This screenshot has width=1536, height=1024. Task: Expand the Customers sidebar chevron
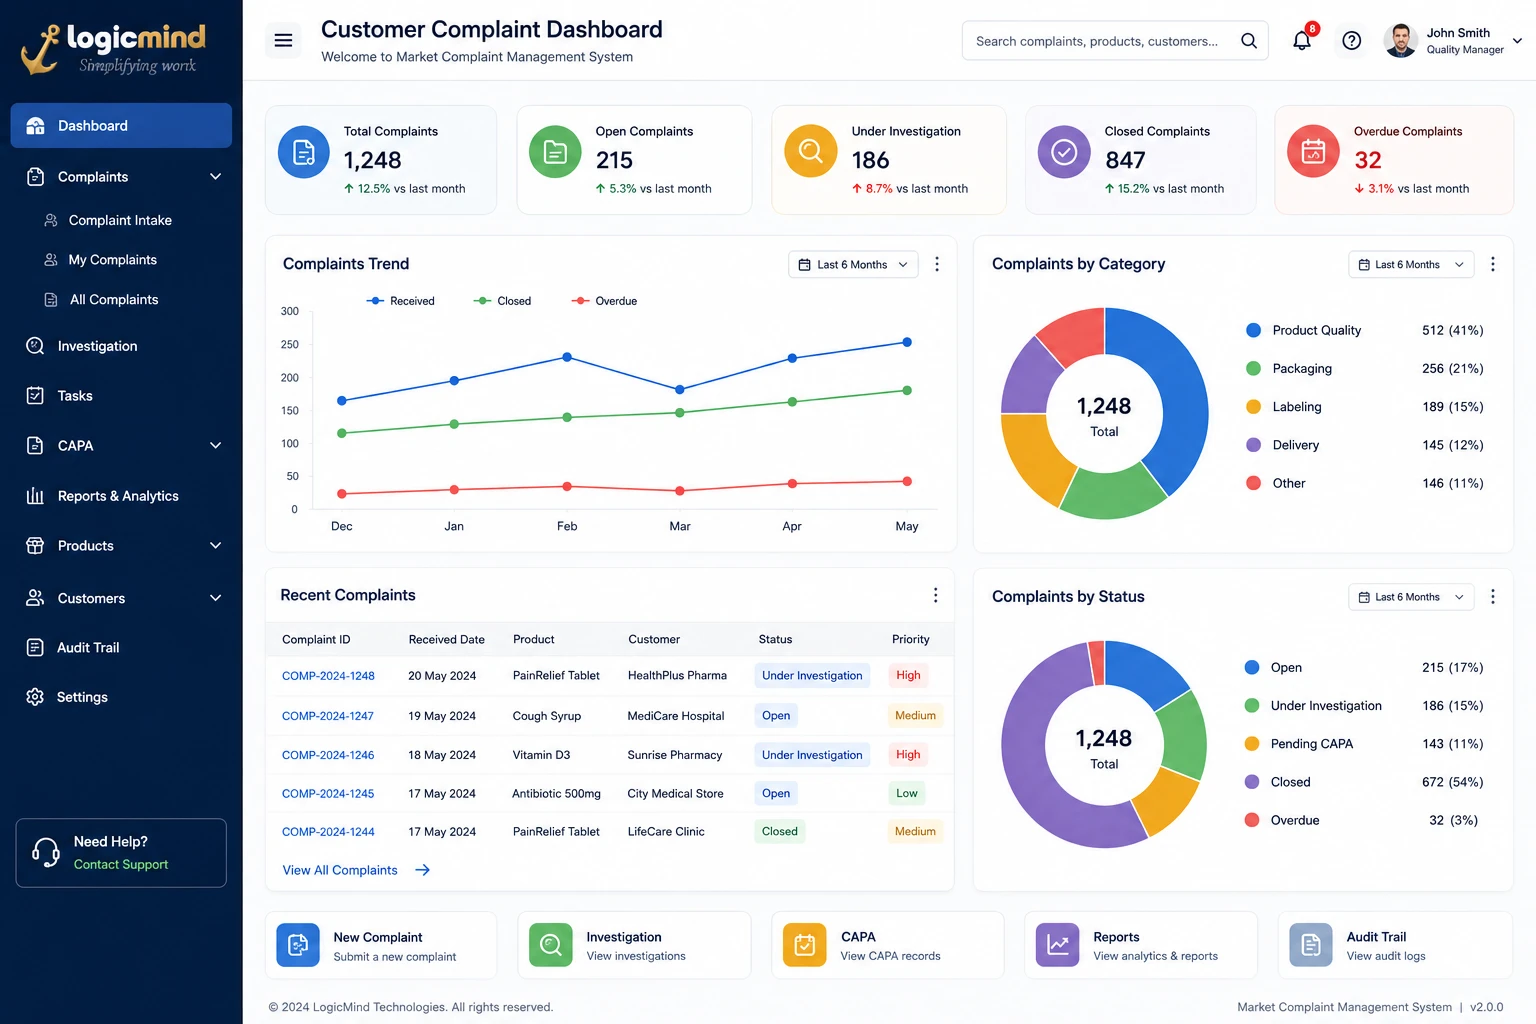coord(215,598)
